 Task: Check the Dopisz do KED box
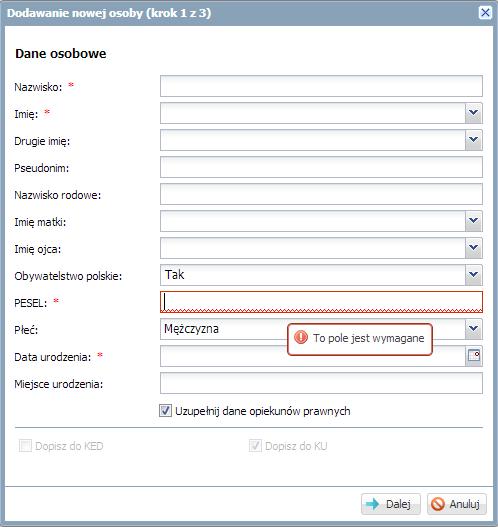tap(25, 446)
